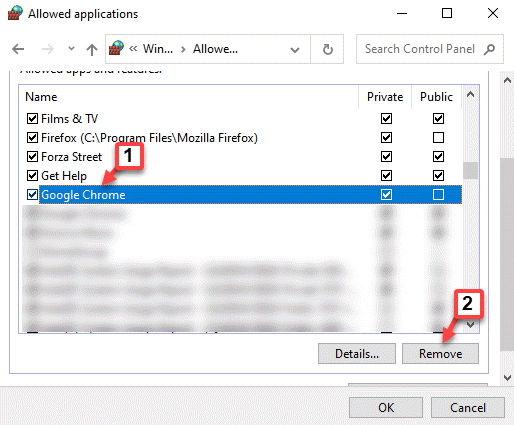Open the recent locations dropdown arrow
514x425 pixels.
(71, 49)
